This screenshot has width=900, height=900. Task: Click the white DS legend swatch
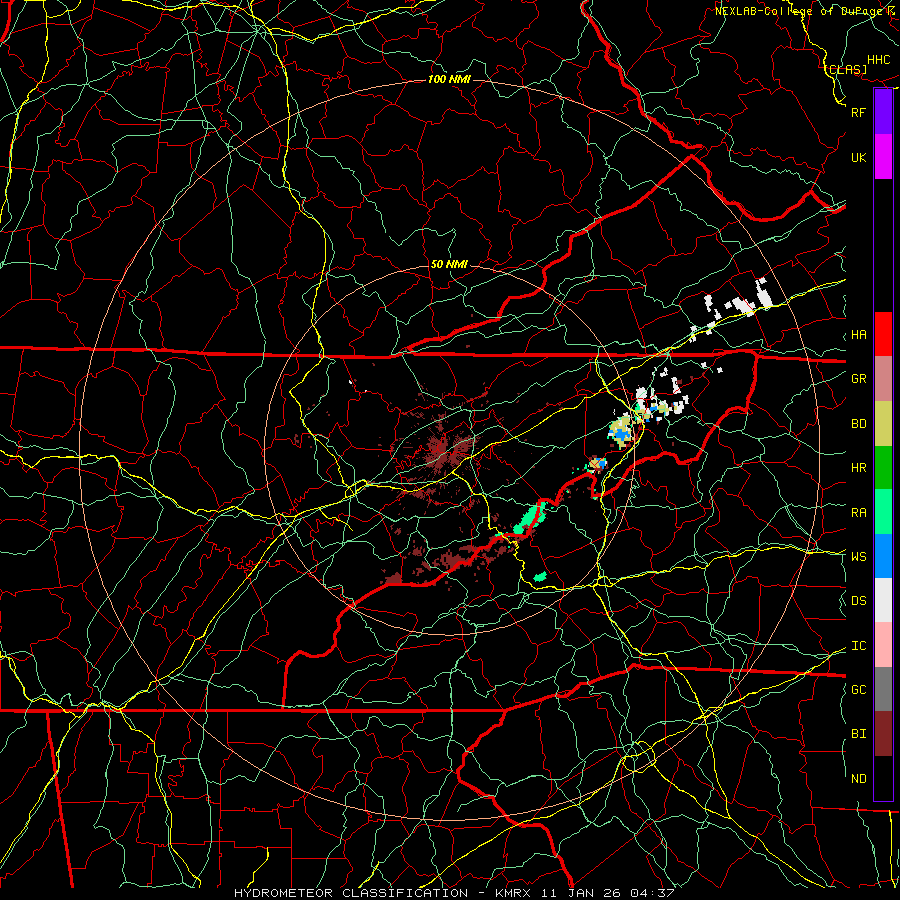[x=883, y=600]
